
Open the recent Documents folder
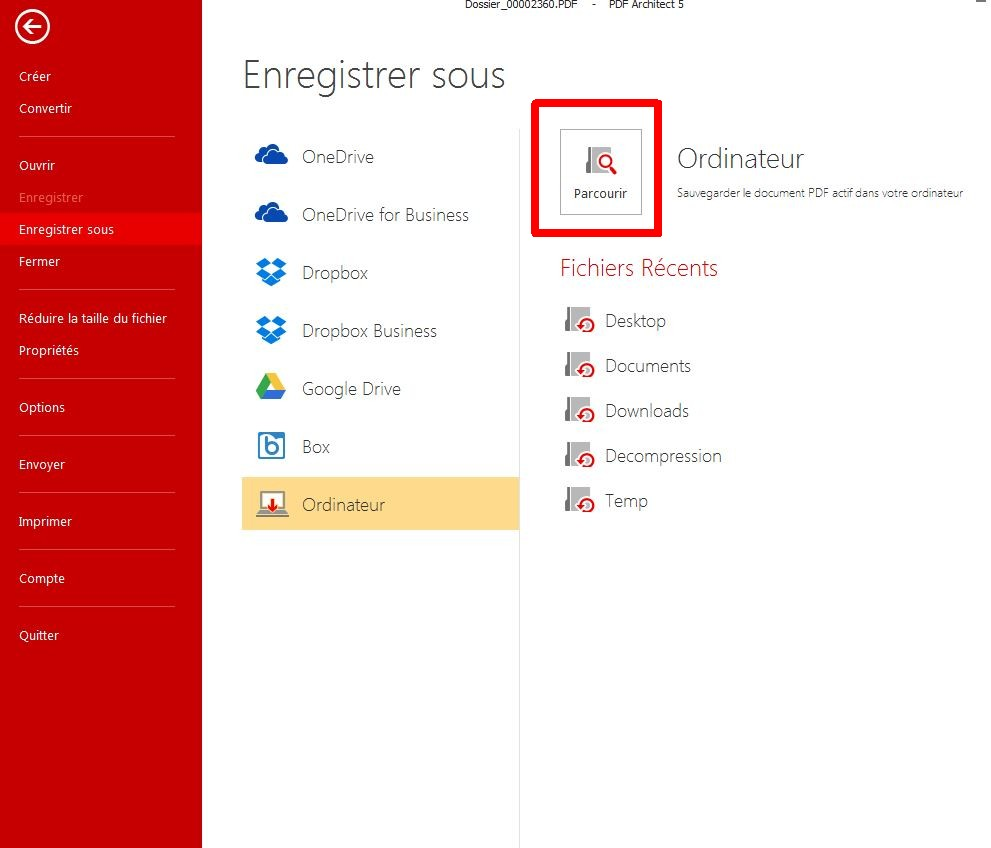click(648, 366)
